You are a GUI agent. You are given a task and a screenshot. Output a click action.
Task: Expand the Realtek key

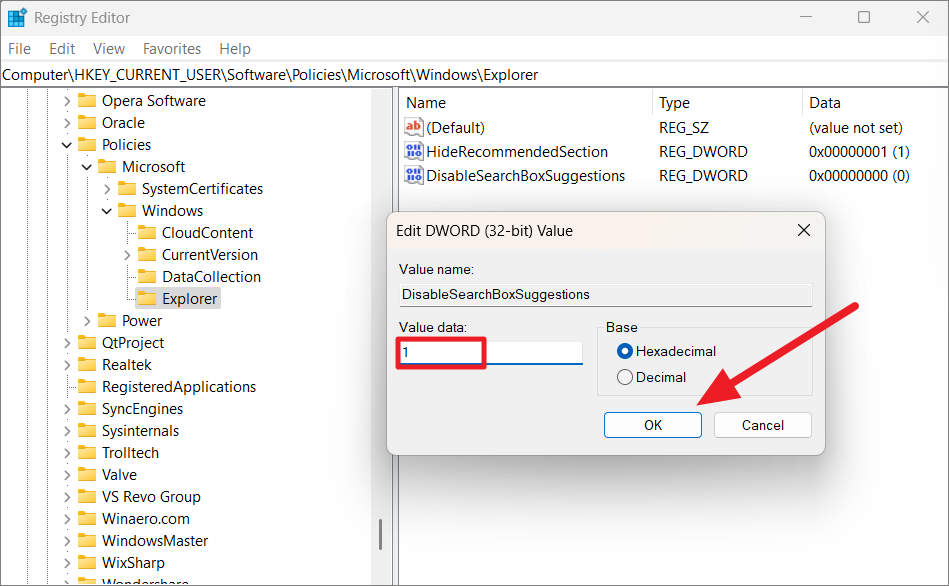pyautogui.click(x=67, y=365)
